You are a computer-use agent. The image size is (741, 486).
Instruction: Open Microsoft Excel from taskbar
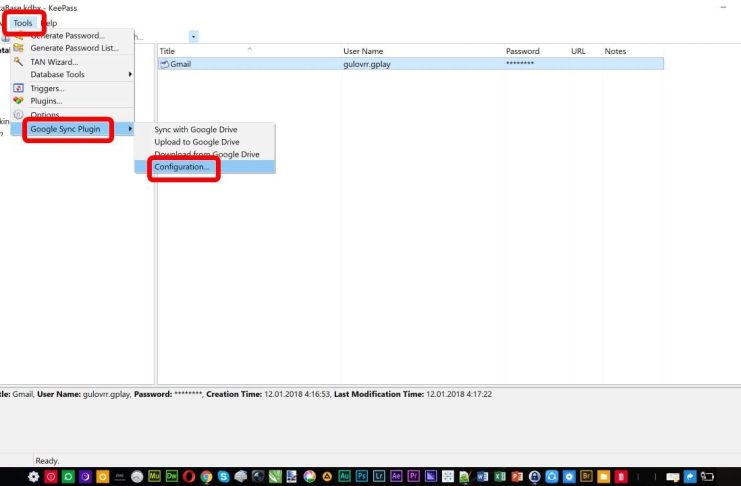coord(500,476)
